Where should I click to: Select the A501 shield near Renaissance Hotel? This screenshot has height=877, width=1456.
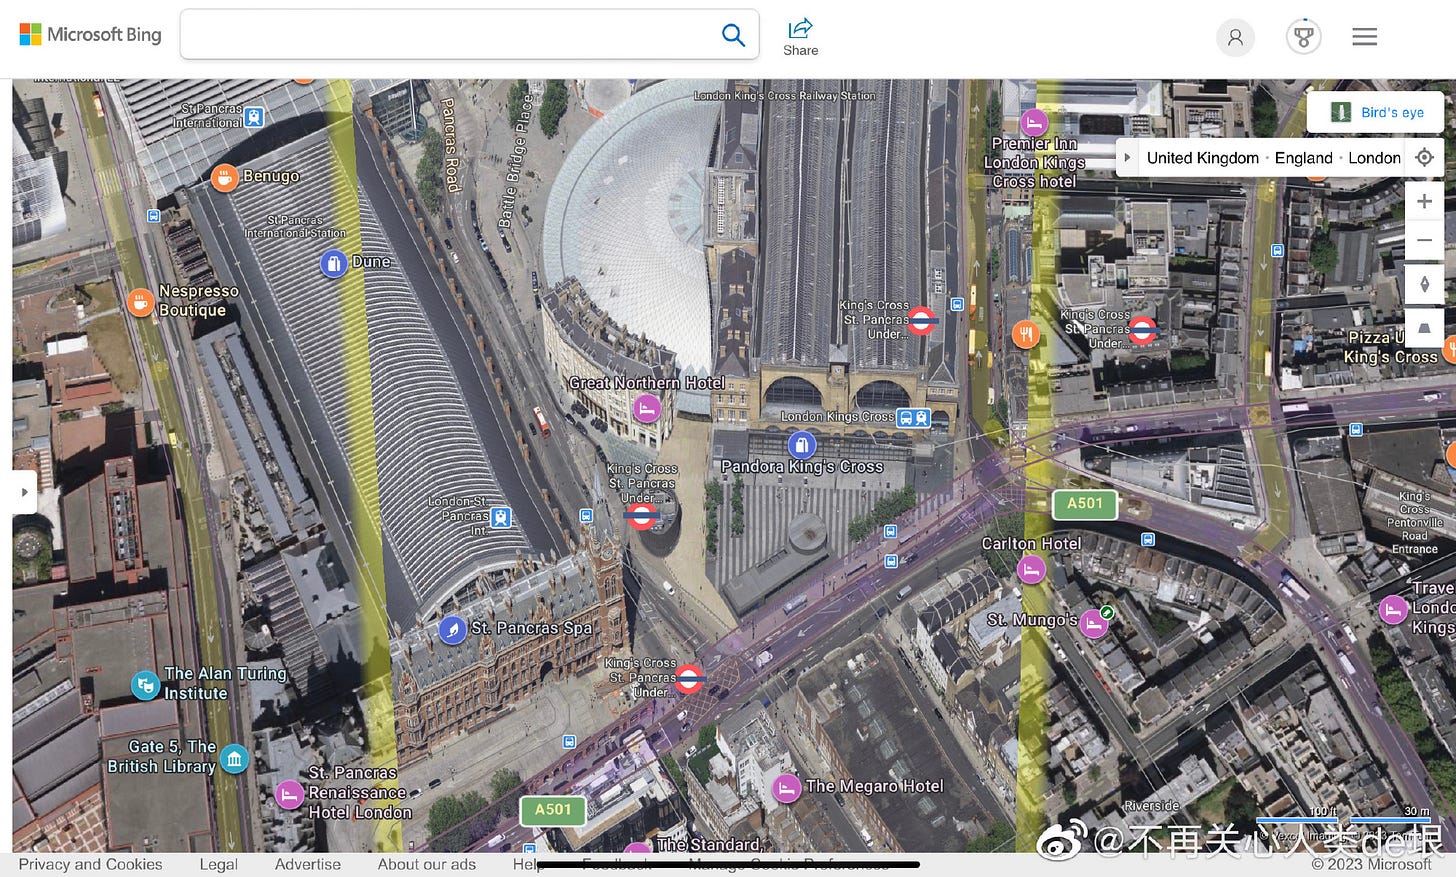click(553, 810)
